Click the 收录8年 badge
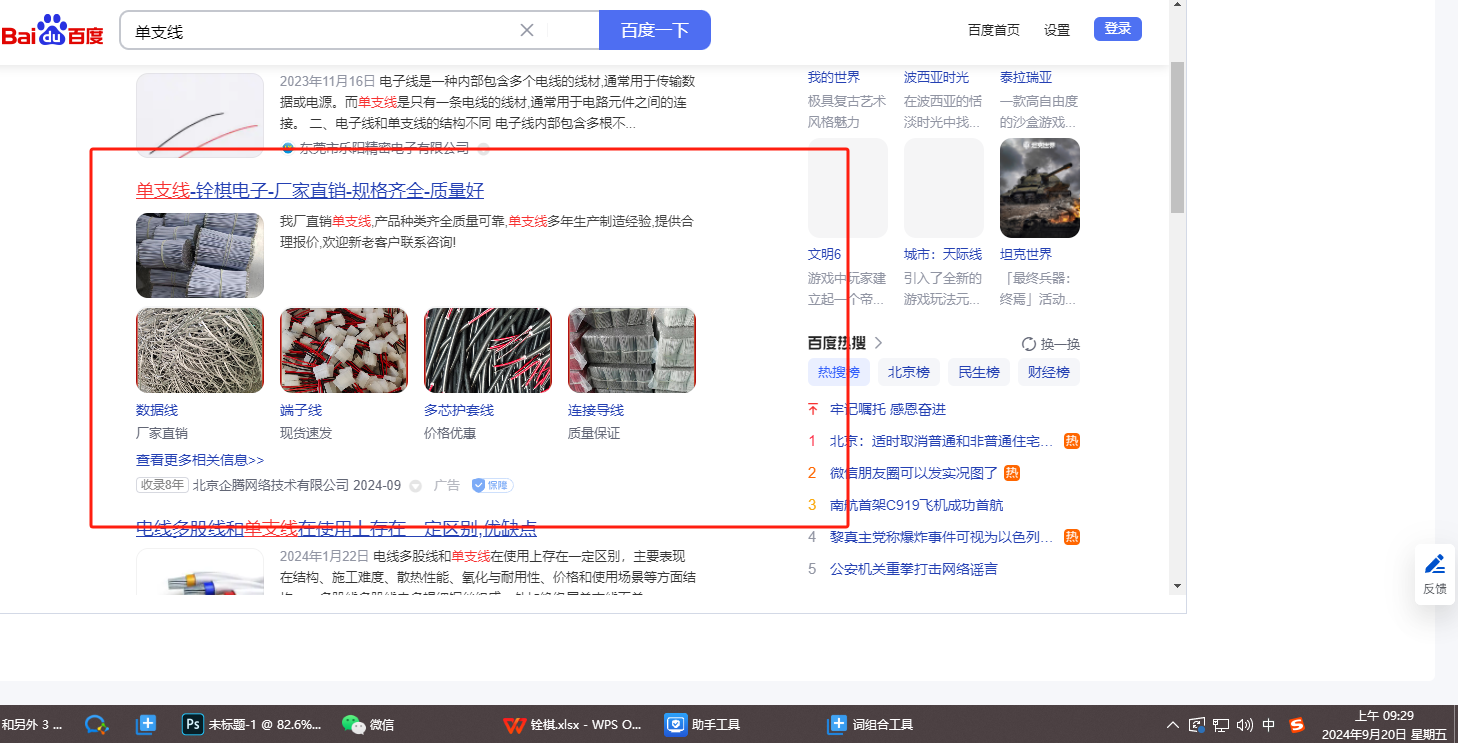Viewport: 1458px width, 743px height. click(x=162, y=486)
